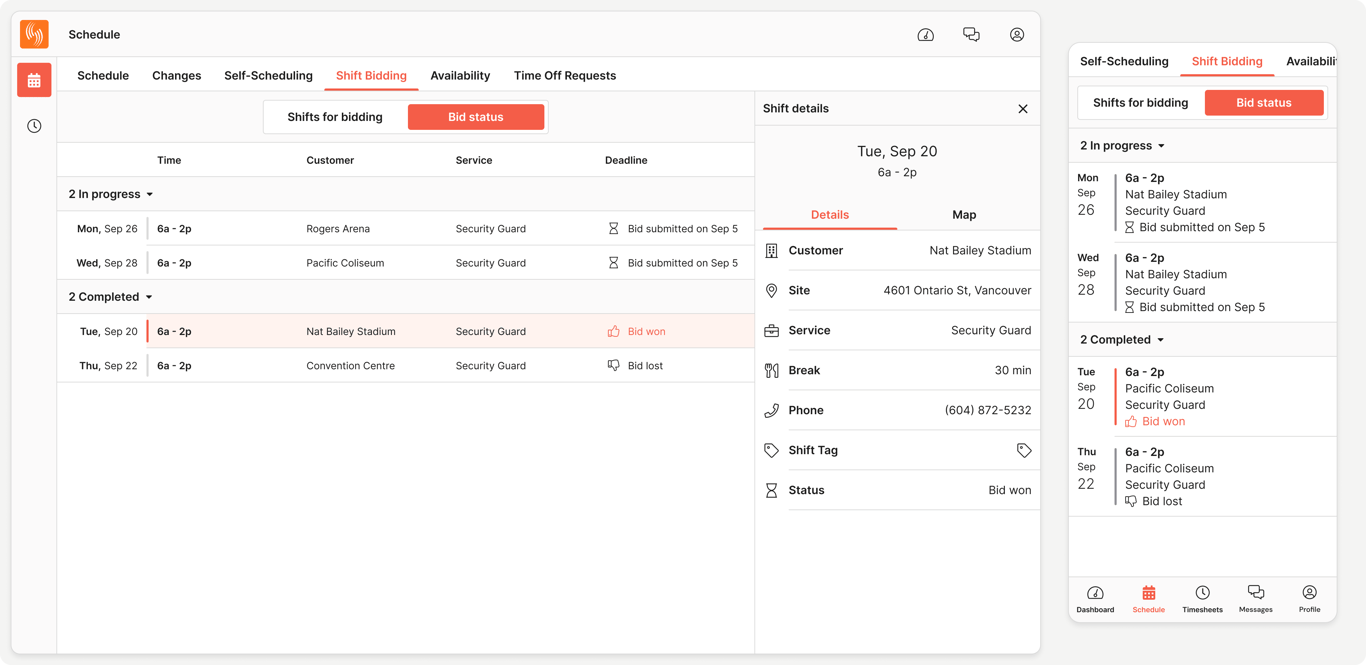Click the service briefcase icon
The height and width of the screenshot is (665, 1366).
[772, 331]
